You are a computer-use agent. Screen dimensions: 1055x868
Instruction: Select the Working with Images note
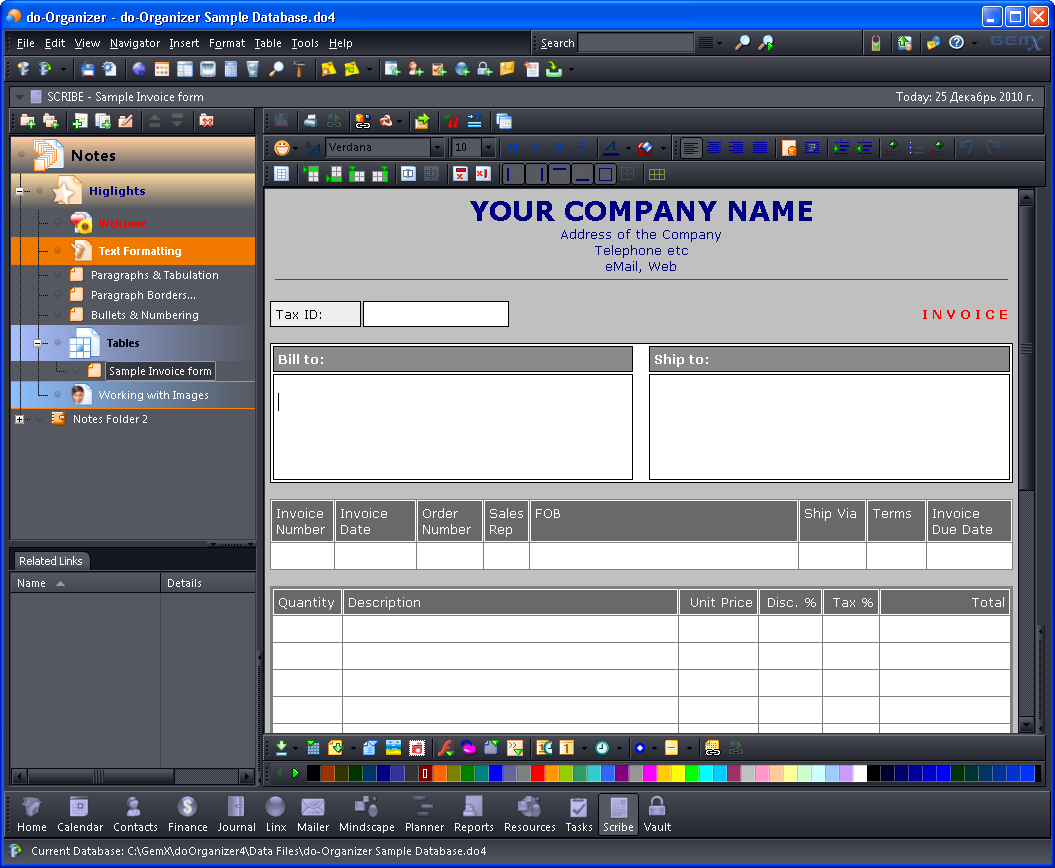(x=153, y=395)
